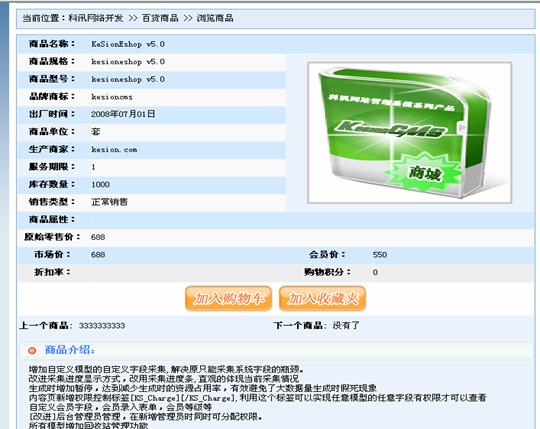Click the manufacturer value kesion.com
The image size is (540, 429).
[114, 149]
